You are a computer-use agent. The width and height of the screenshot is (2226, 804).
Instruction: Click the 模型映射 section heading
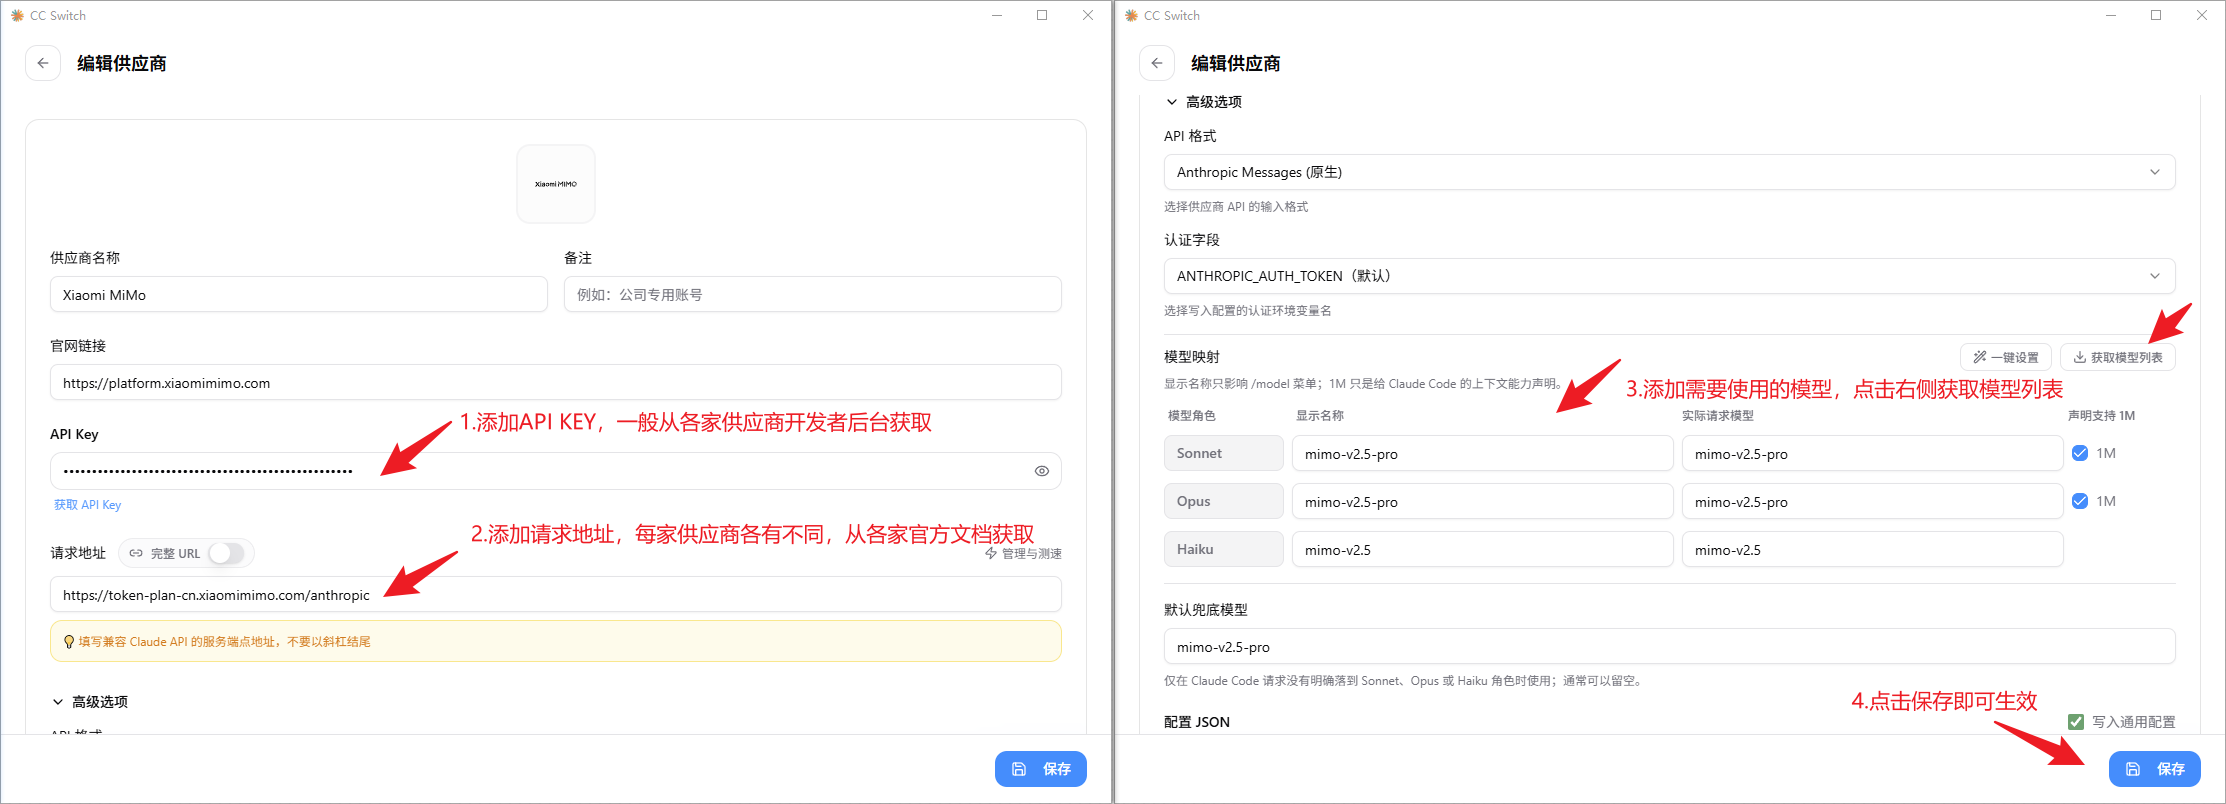[x=1191, y=357]
